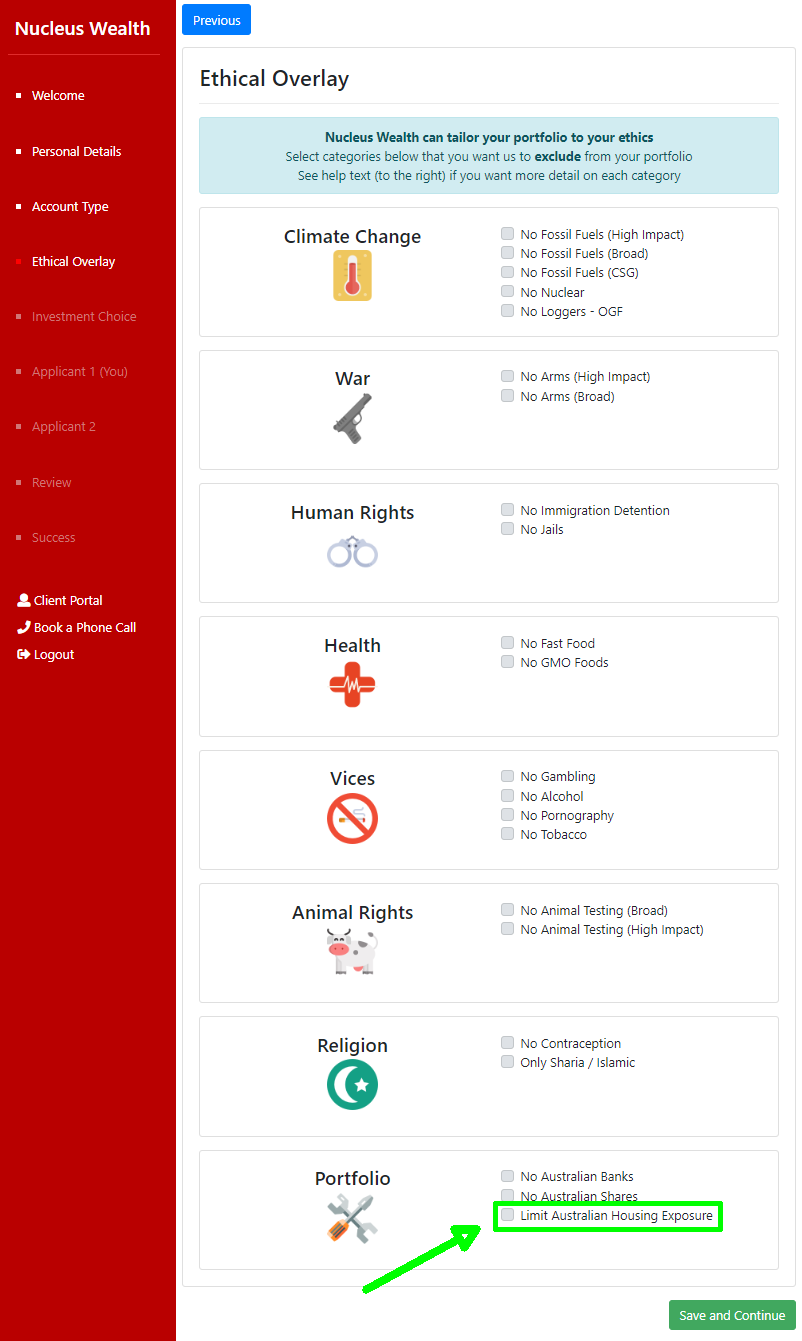Check Limit Australian Housing Exposure

pyautogui.click(x=508, y=1215)
